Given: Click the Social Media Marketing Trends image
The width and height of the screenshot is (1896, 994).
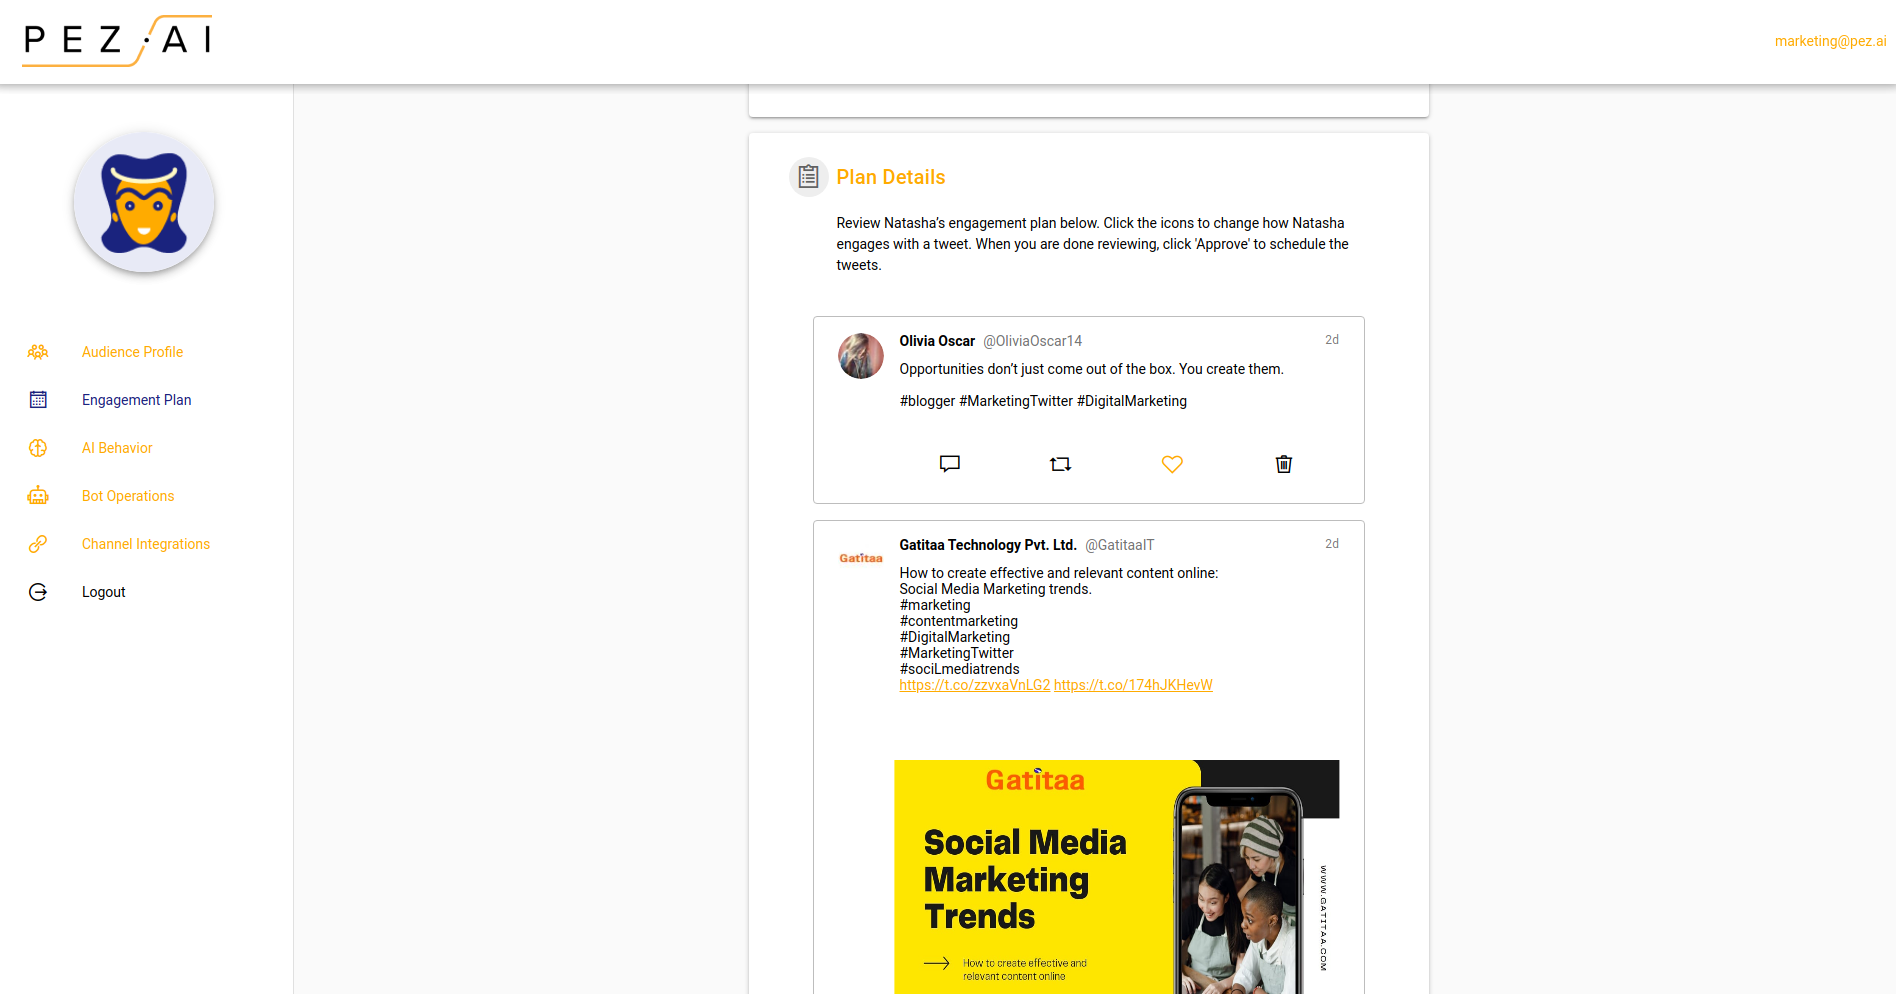Looking at the screenshot, I should coord(1116,876).
